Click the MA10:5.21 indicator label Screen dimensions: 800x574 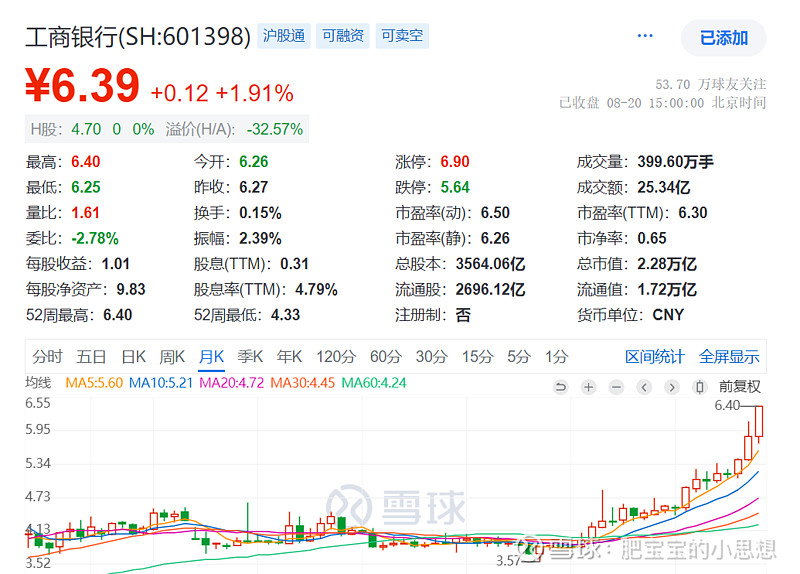pyautogui.click(x=161, y=383)
